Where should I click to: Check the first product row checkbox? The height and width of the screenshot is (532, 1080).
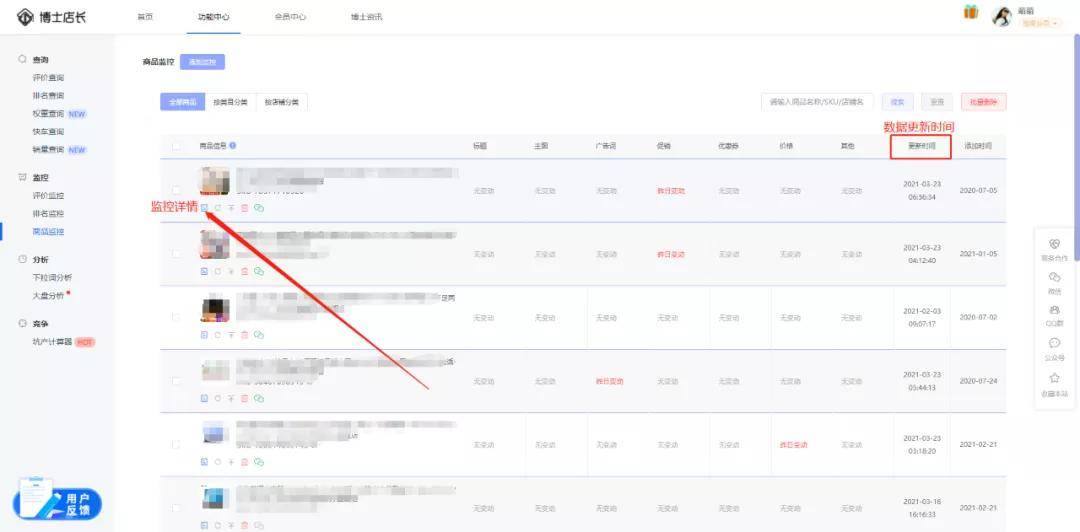coord(176,190)
